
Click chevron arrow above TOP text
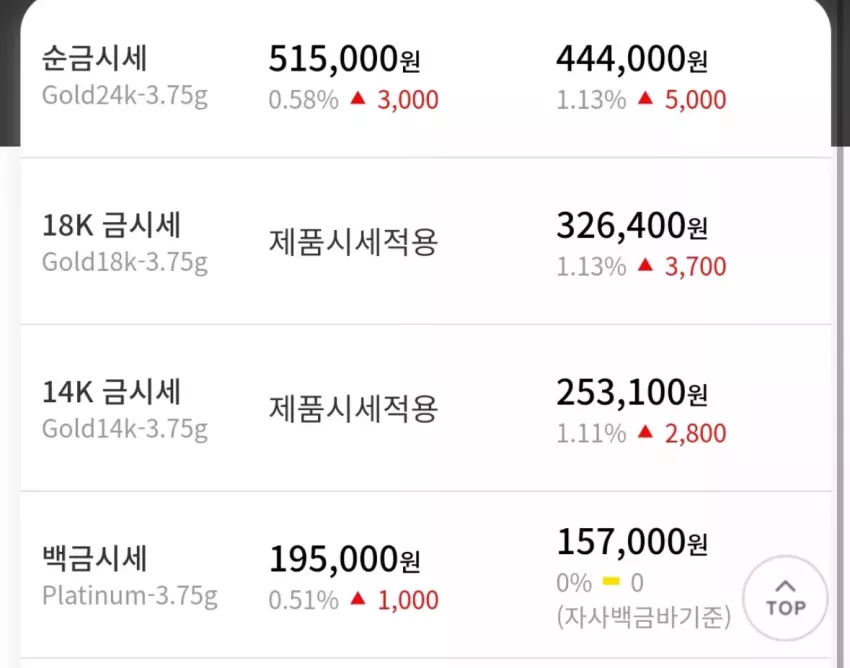coord(785,586)
